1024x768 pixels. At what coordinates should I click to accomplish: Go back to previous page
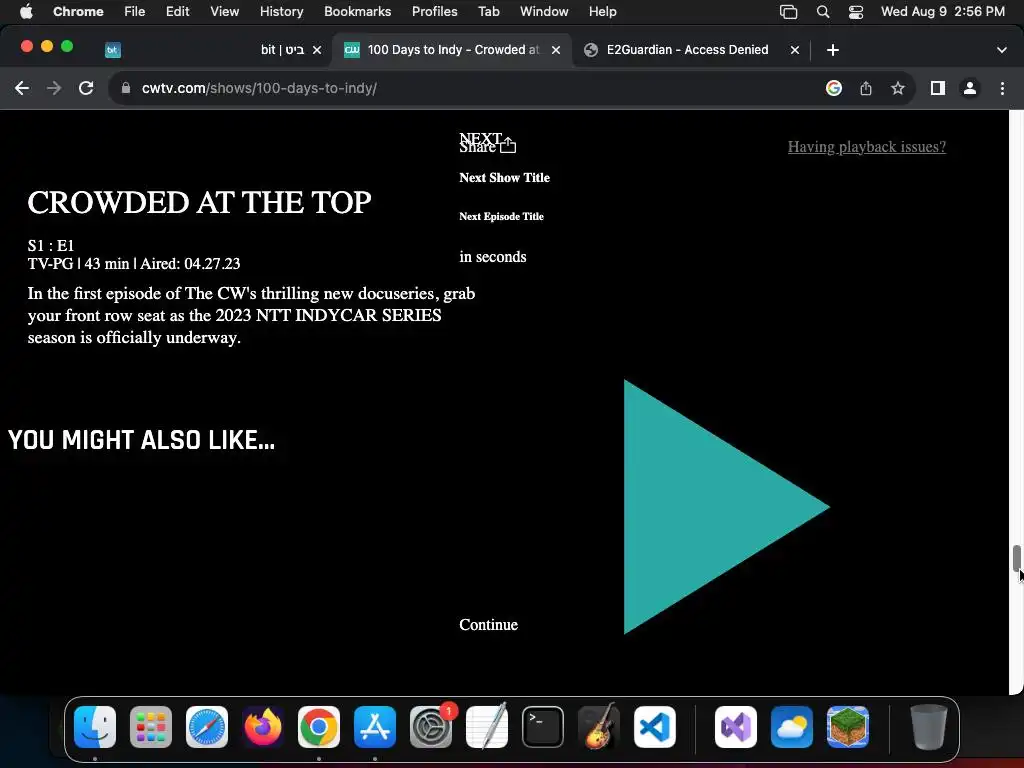22,88
